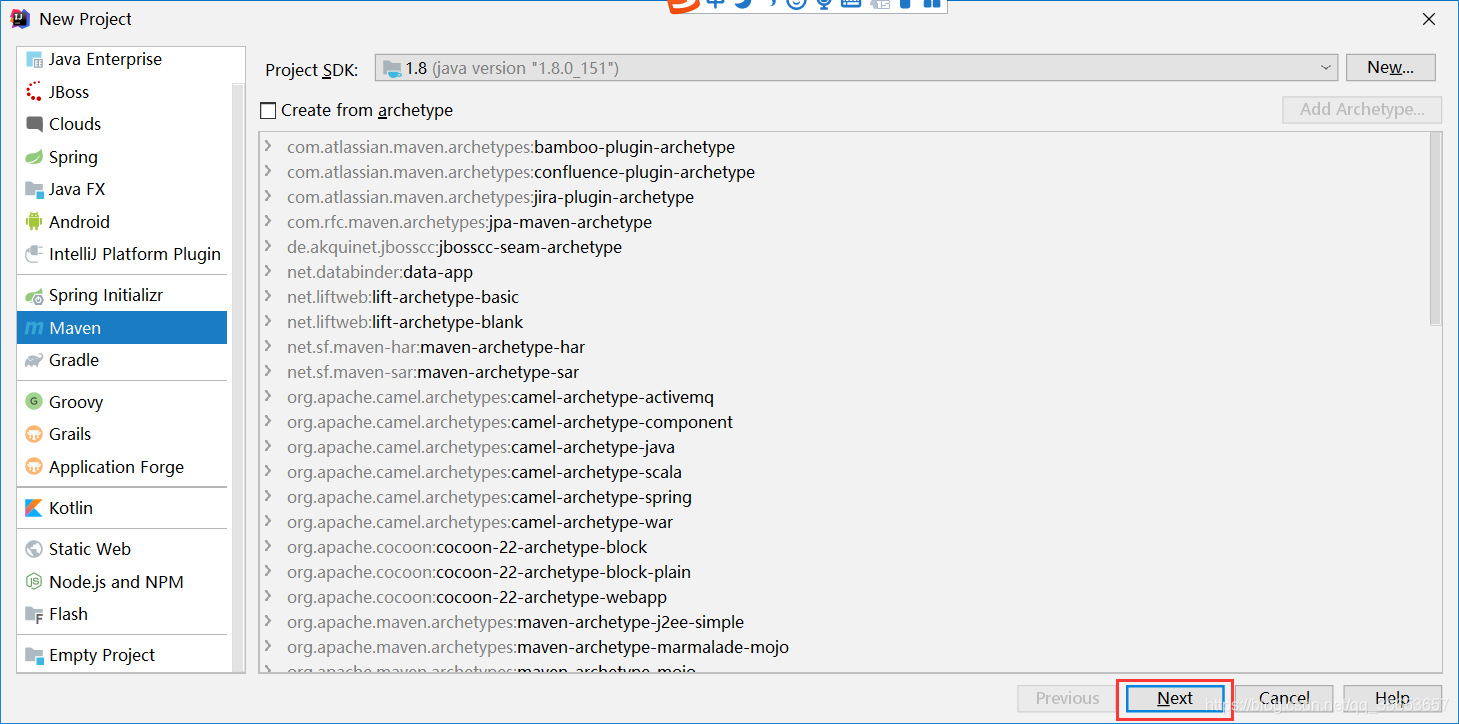This screenshot has height=724, width=1459.
Task: Select maven-archetype-sar row
Action: click(843, 372)
